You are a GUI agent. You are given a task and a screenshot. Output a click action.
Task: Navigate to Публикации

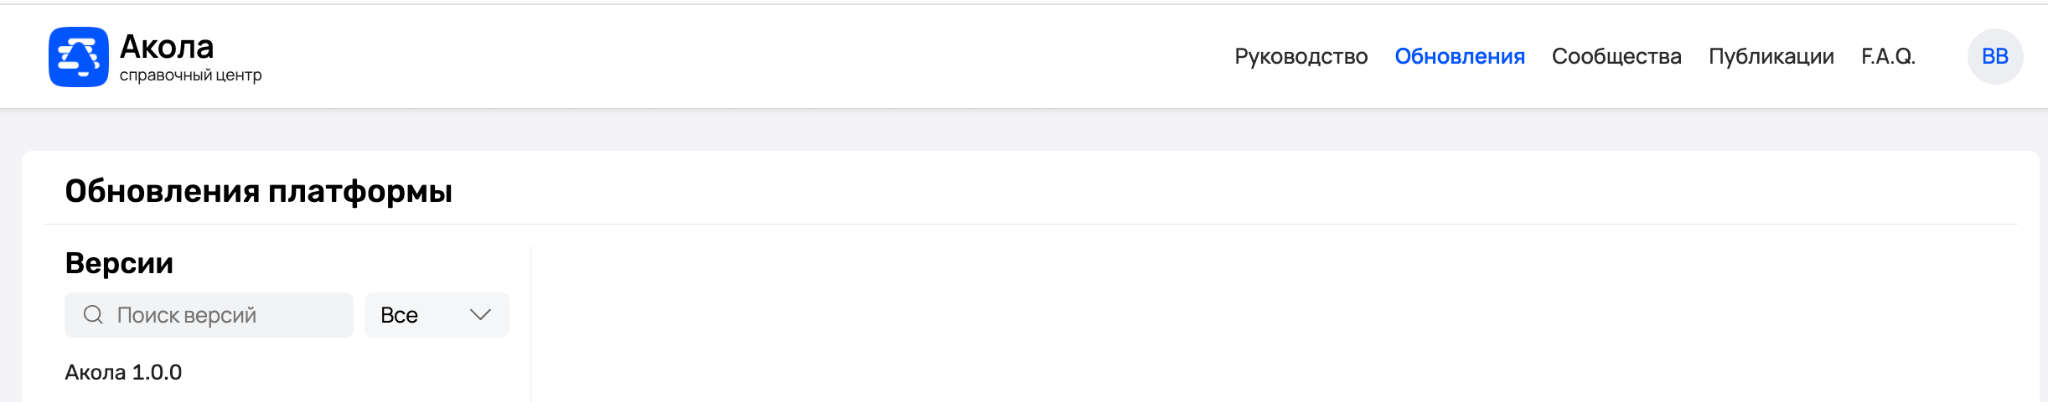click(1771, 57)
